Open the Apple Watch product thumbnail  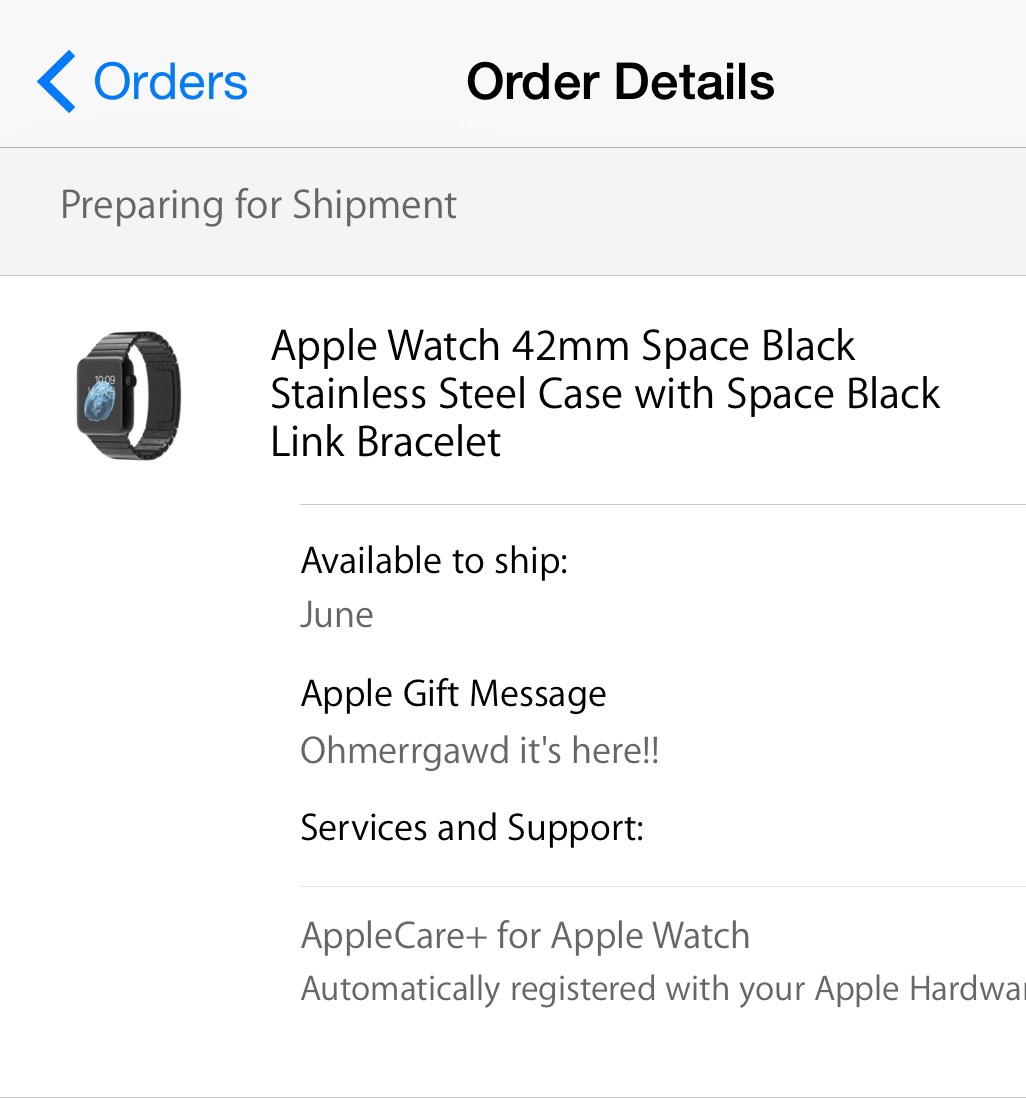click(x=128, y=396)
